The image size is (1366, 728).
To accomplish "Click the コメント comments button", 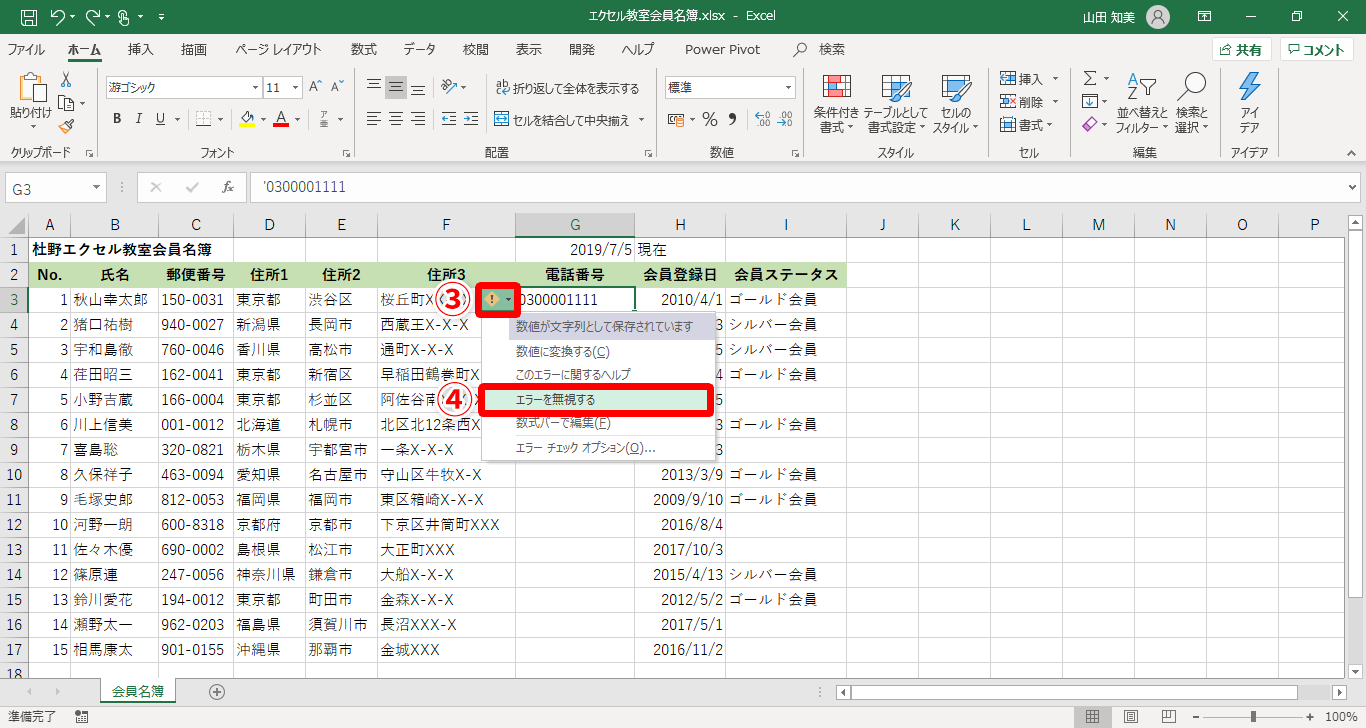I will (1317, 50).
